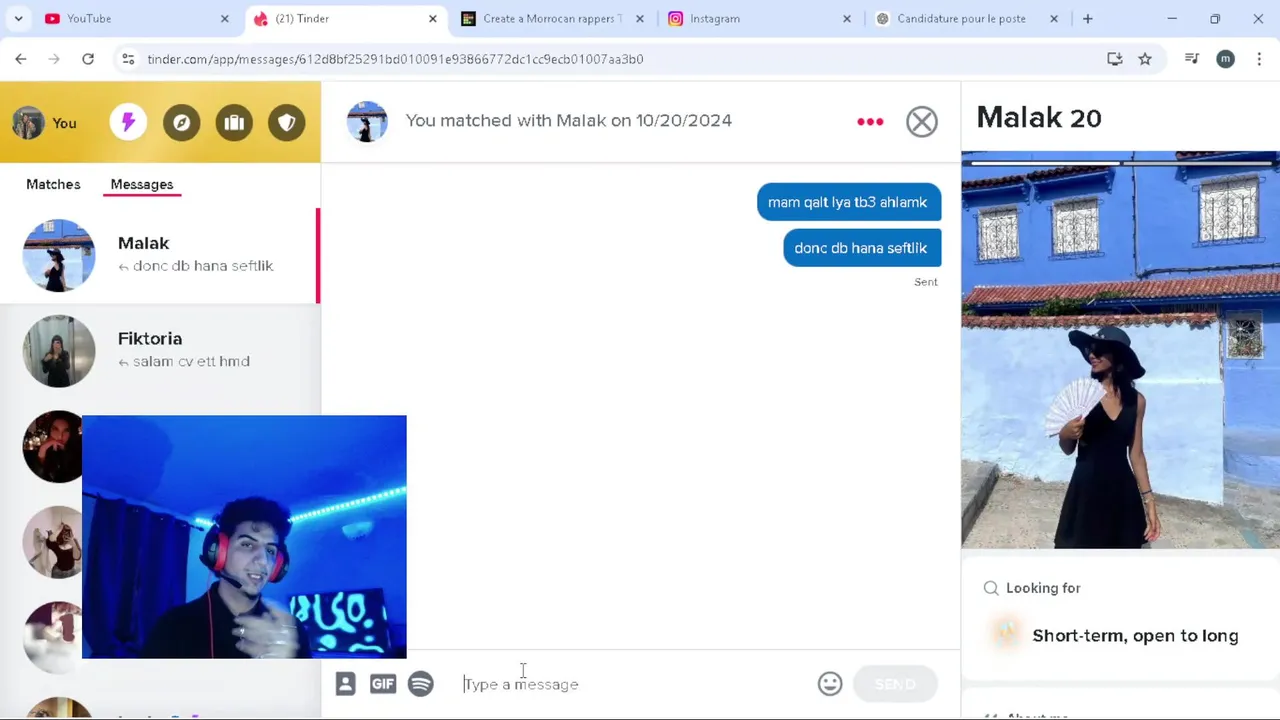The width and height of the screenshot is (1280, 720).
Task: Click the Send button
Action: (x=895, y=684)
